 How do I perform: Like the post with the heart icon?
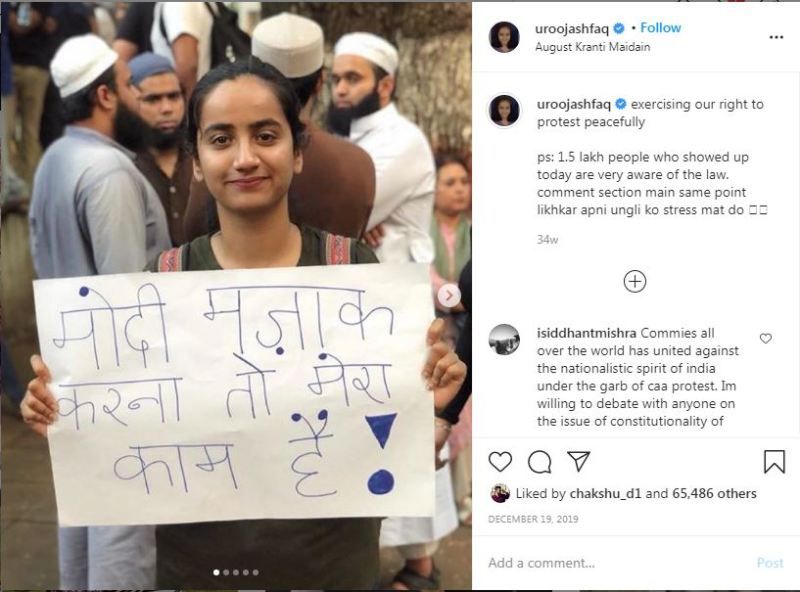coord(500,461)
